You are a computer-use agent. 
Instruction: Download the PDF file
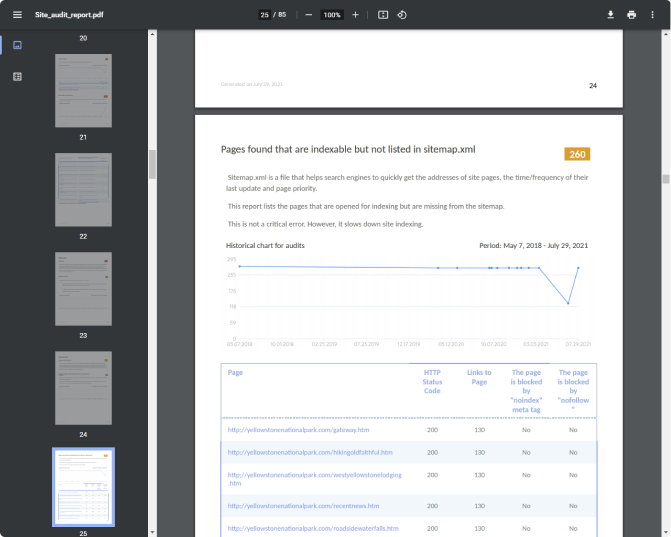[610, 15]
